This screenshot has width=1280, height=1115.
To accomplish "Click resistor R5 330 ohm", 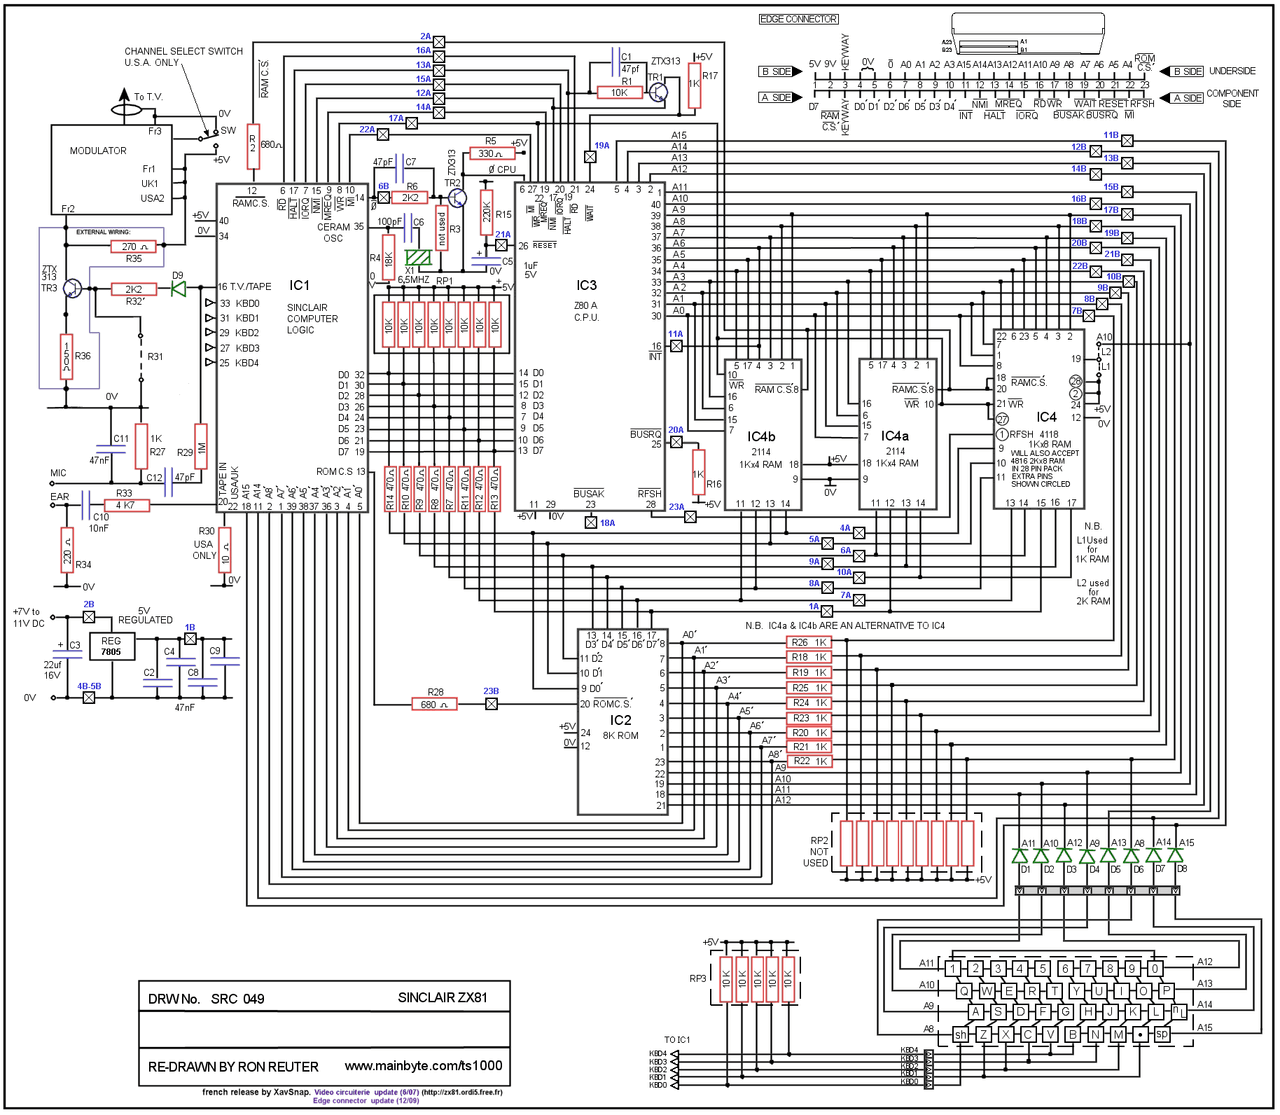I will (492, 154).
